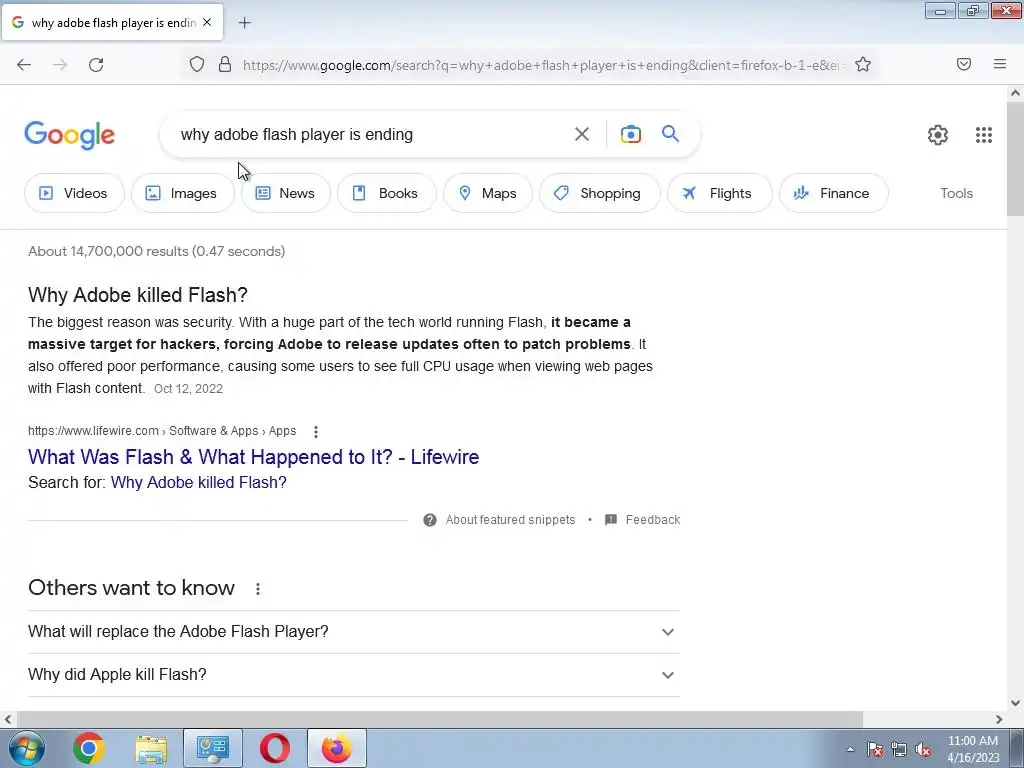Viewport: 1024px width, 768px height.
Task: Show hidden tray icons arrow
Action: [850, 749]
